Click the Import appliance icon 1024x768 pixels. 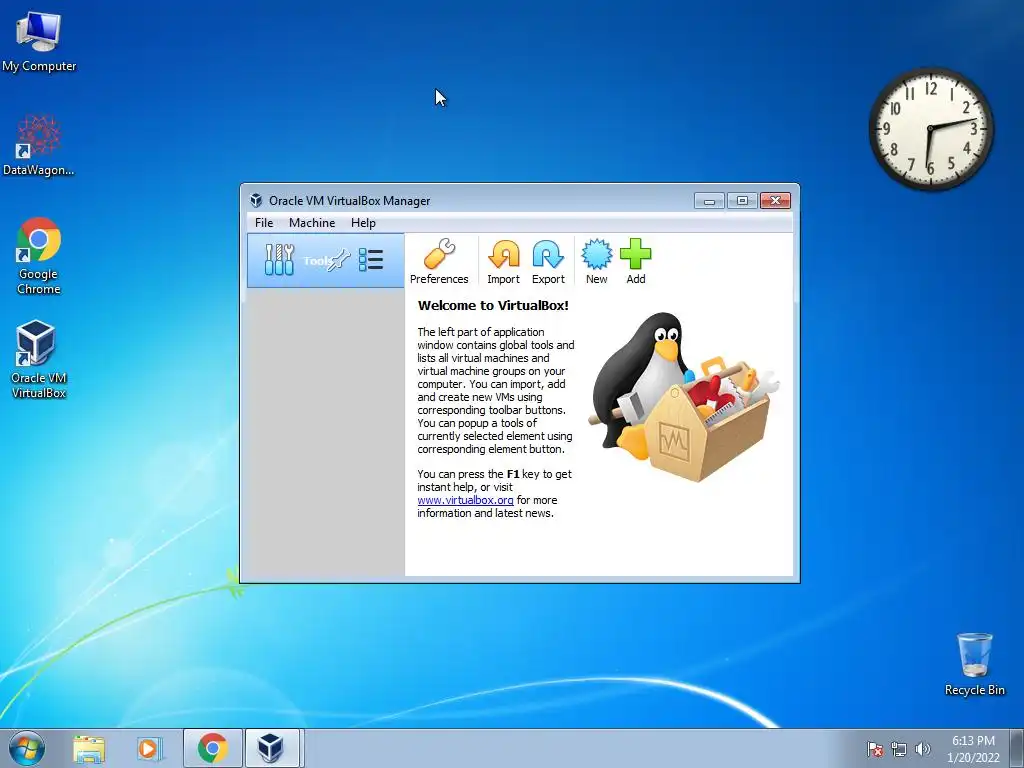pyautogui.click(x=504, y=261)
